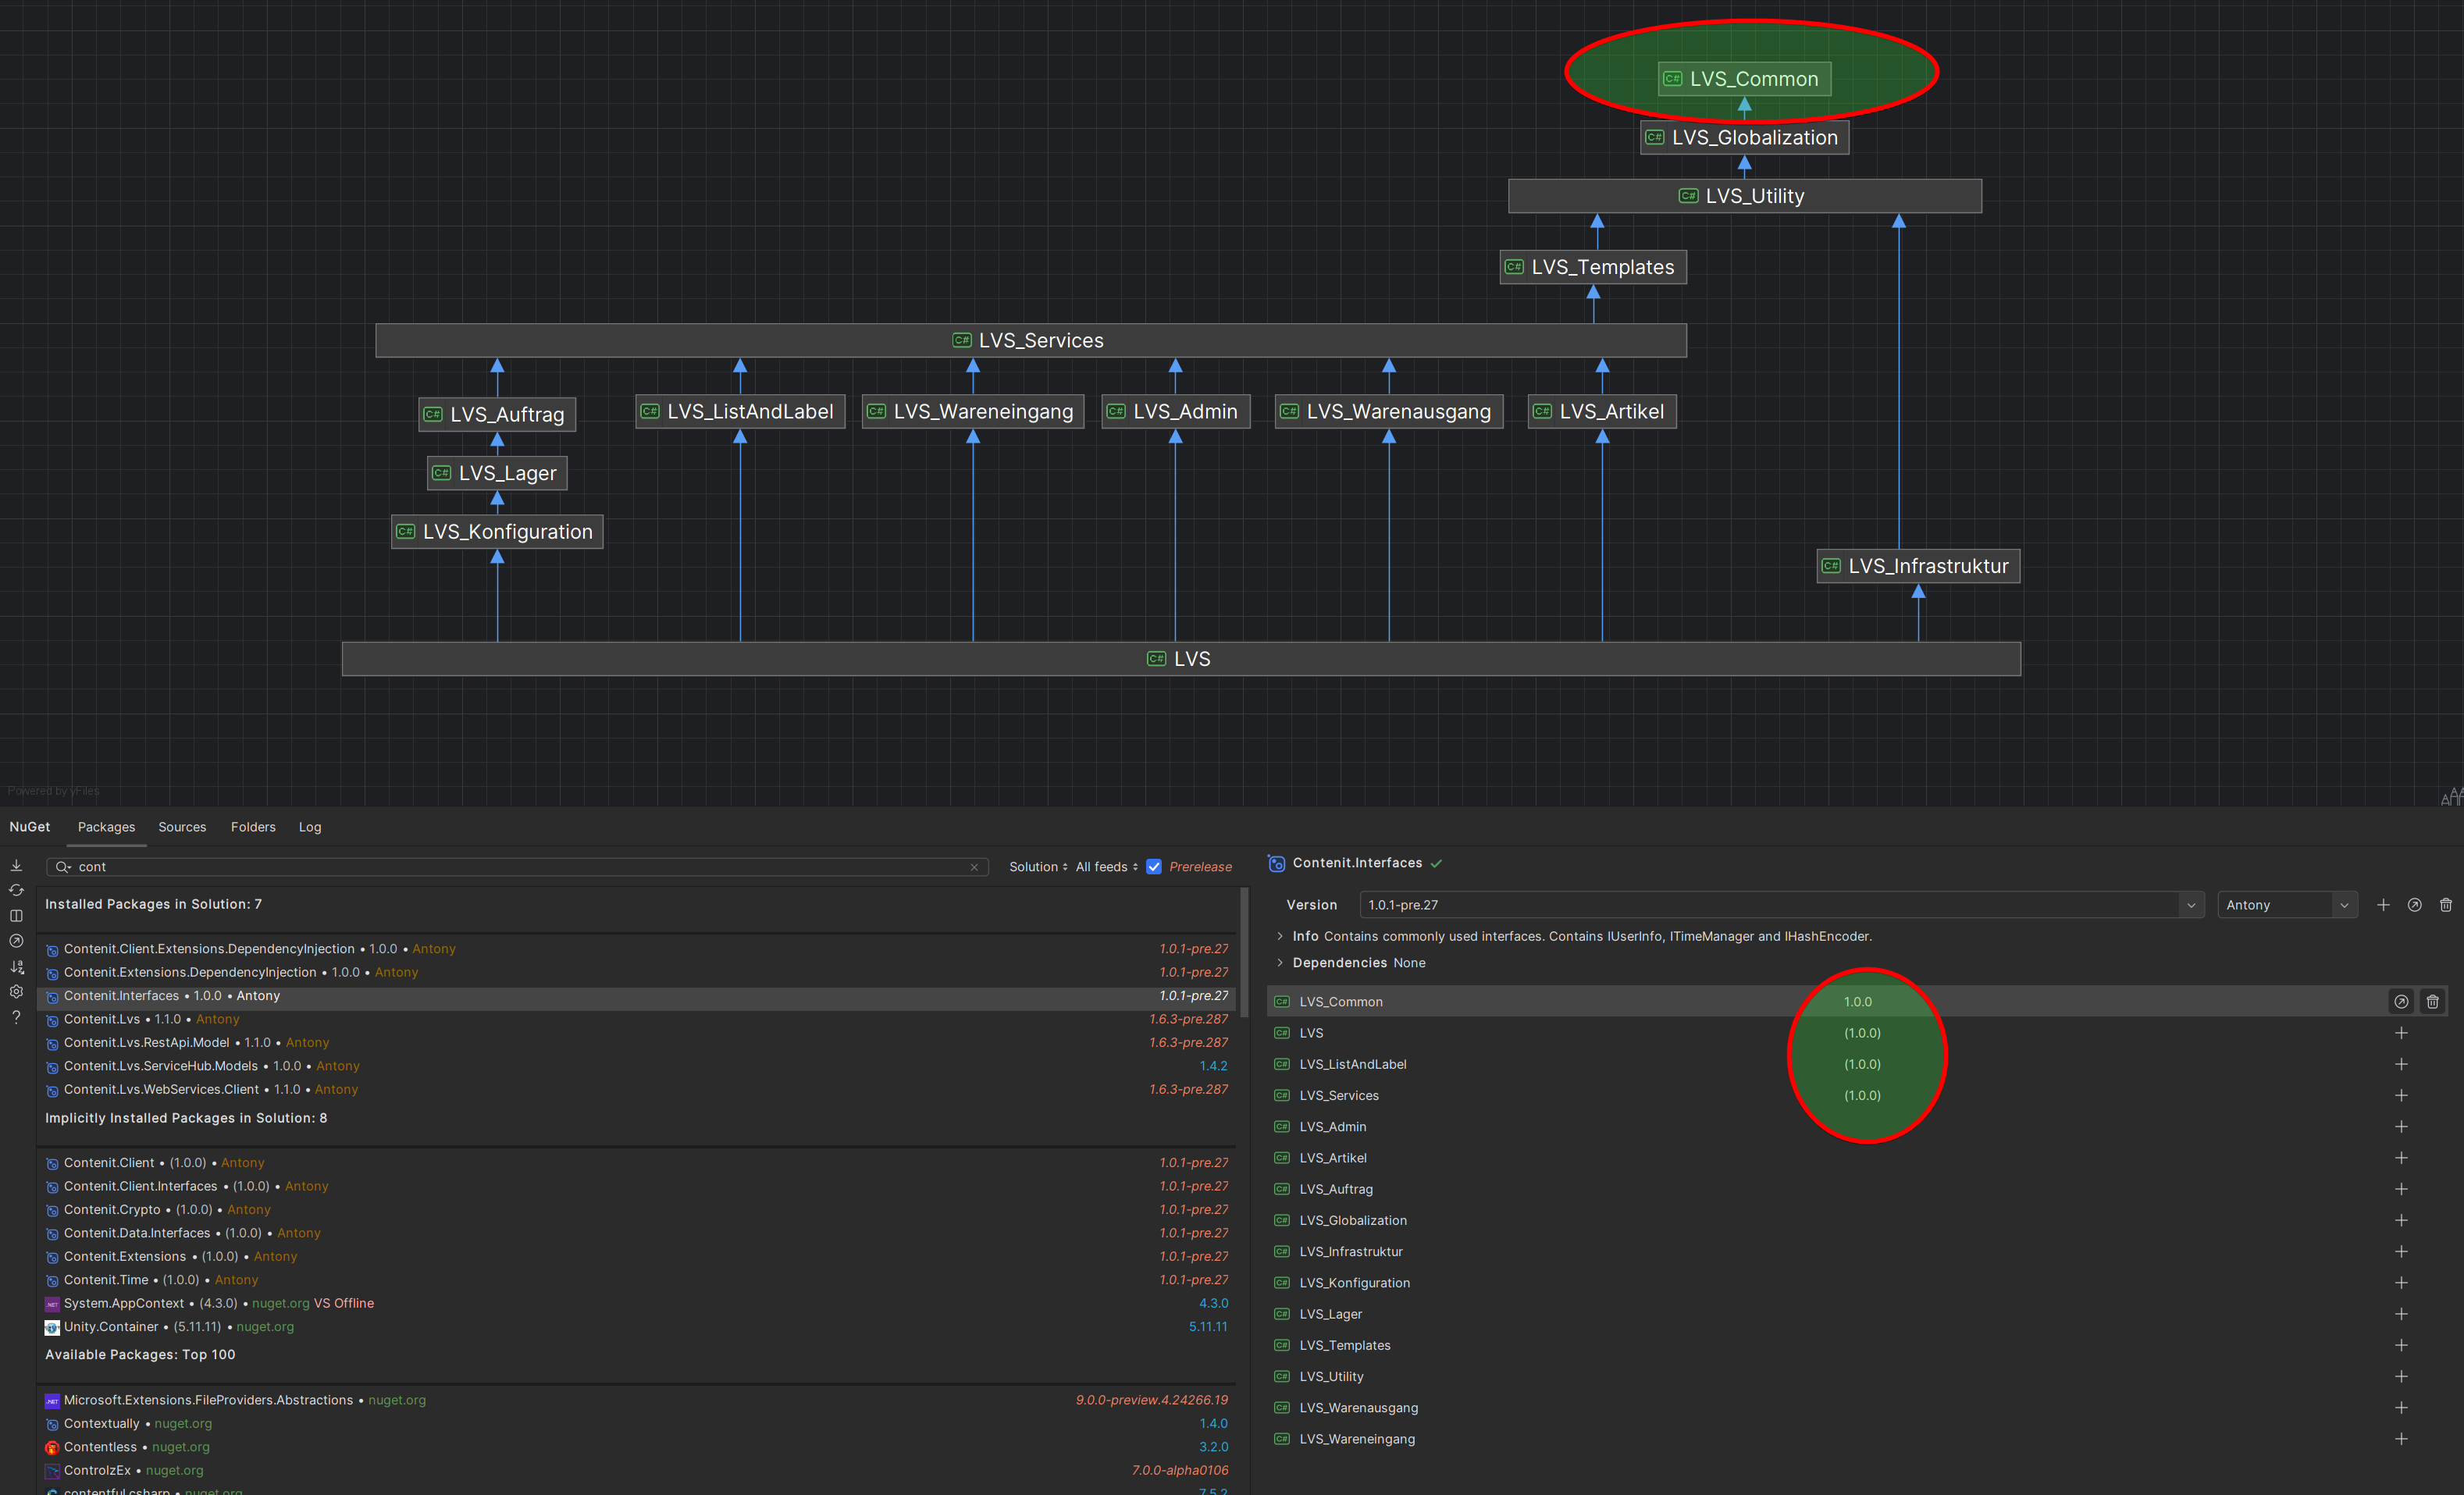This screenshot has width=2464, height=1495.
Task: Click the sort alphabetically icon
Action: coord(16,967)
